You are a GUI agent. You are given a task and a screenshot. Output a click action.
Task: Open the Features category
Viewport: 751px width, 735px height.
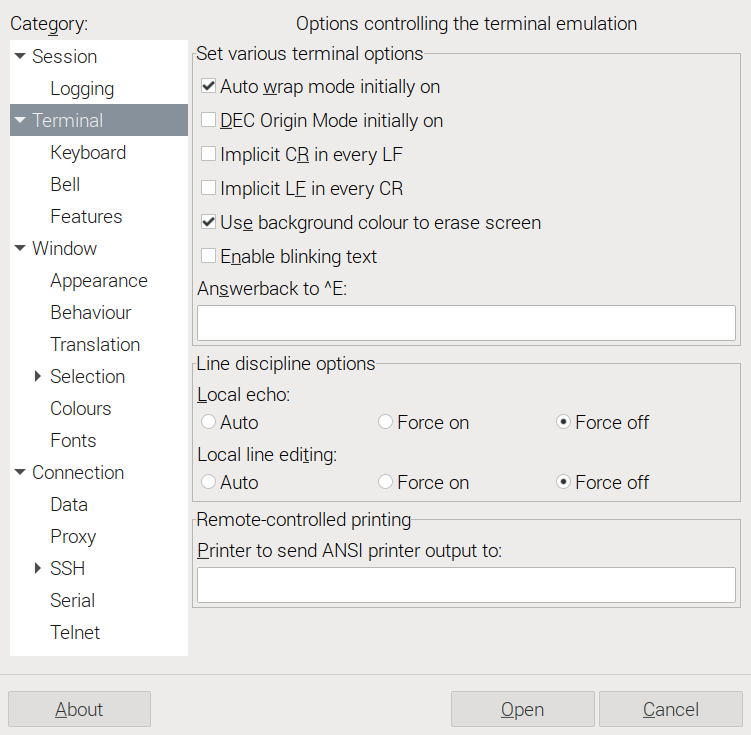(86, 216)
